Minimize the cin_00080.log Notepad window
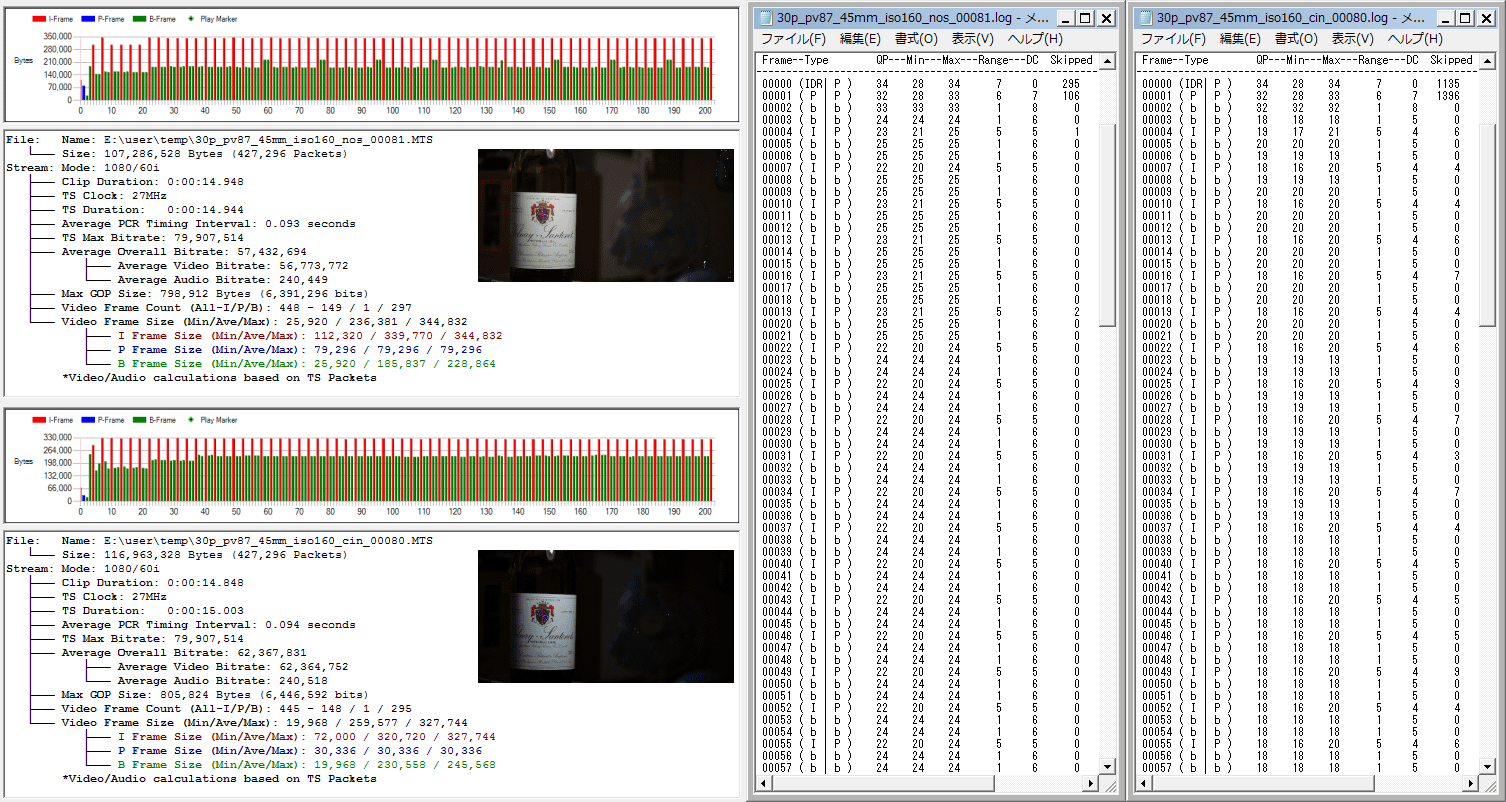The width and height of the screenshot is (1506, 802). [x=1445, y=18]
